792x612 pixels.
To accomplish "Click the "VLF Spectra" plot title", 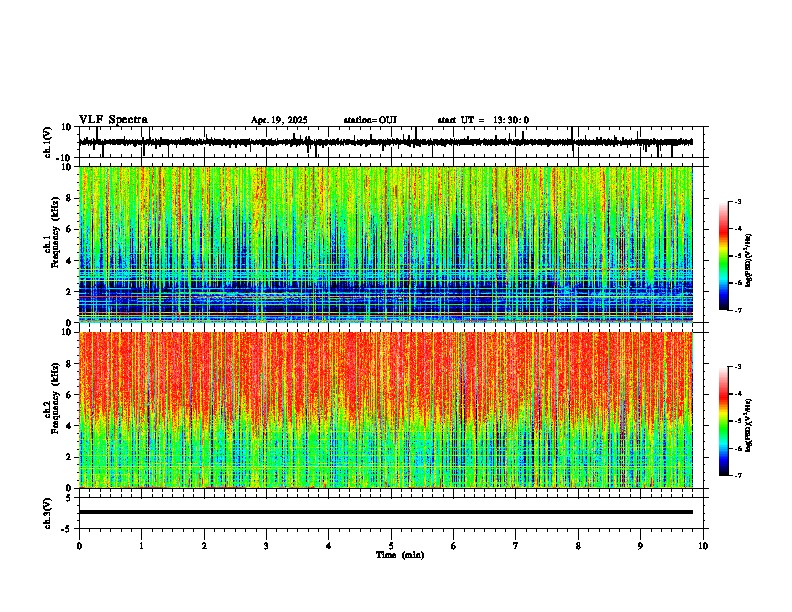I will tap(113, 120).
